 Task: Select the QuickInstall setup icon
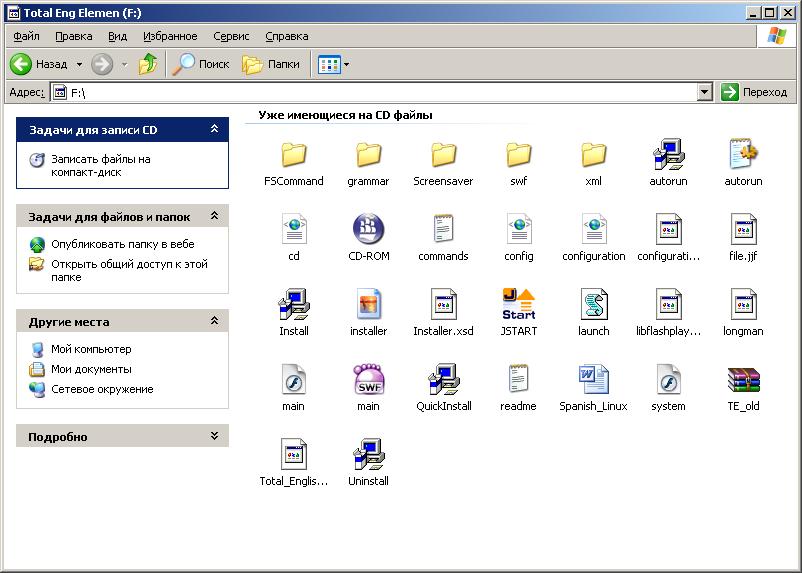tap(443, 379)
